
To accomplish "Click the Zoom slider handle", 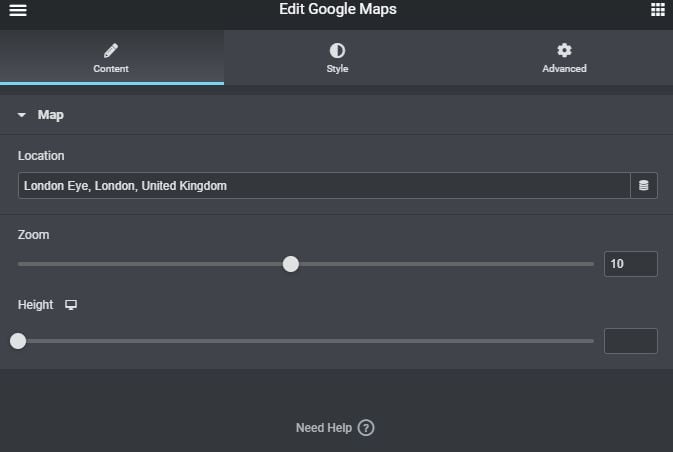I will (x=291, y=264).
